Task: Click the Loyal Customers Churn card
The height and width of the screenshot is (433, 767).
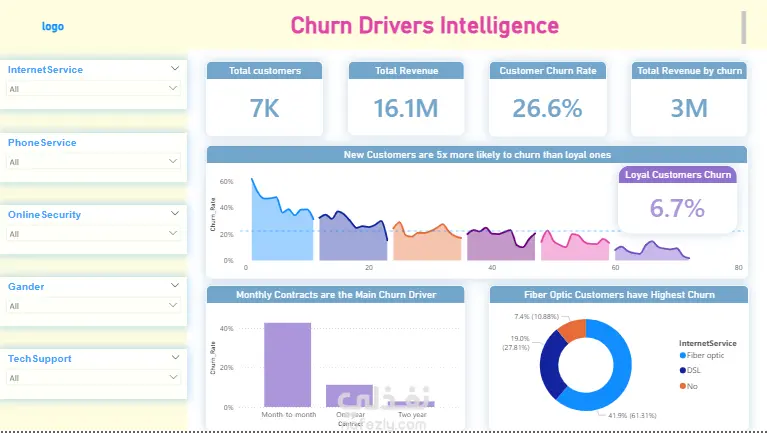Action: [x=677, y=200]
